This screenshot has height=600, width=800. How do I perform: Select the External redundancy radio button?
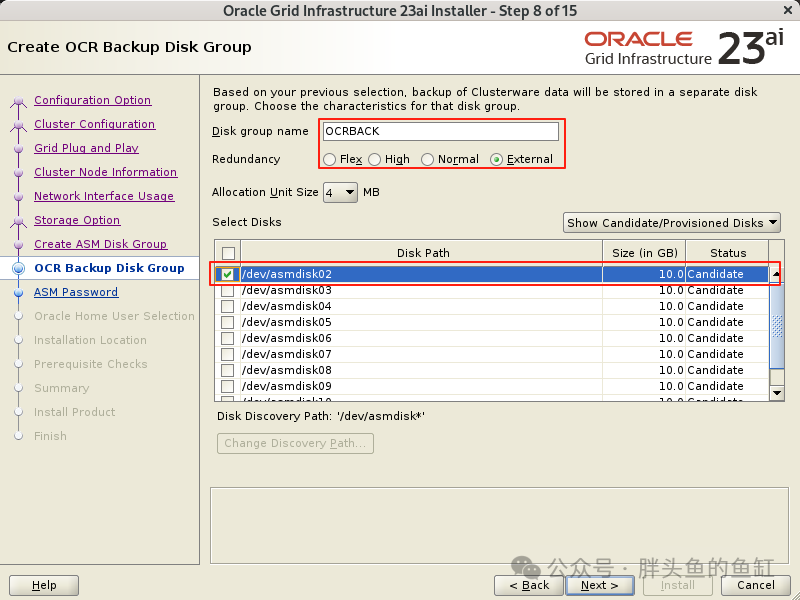pyautogui.click(x=496, y=160)
